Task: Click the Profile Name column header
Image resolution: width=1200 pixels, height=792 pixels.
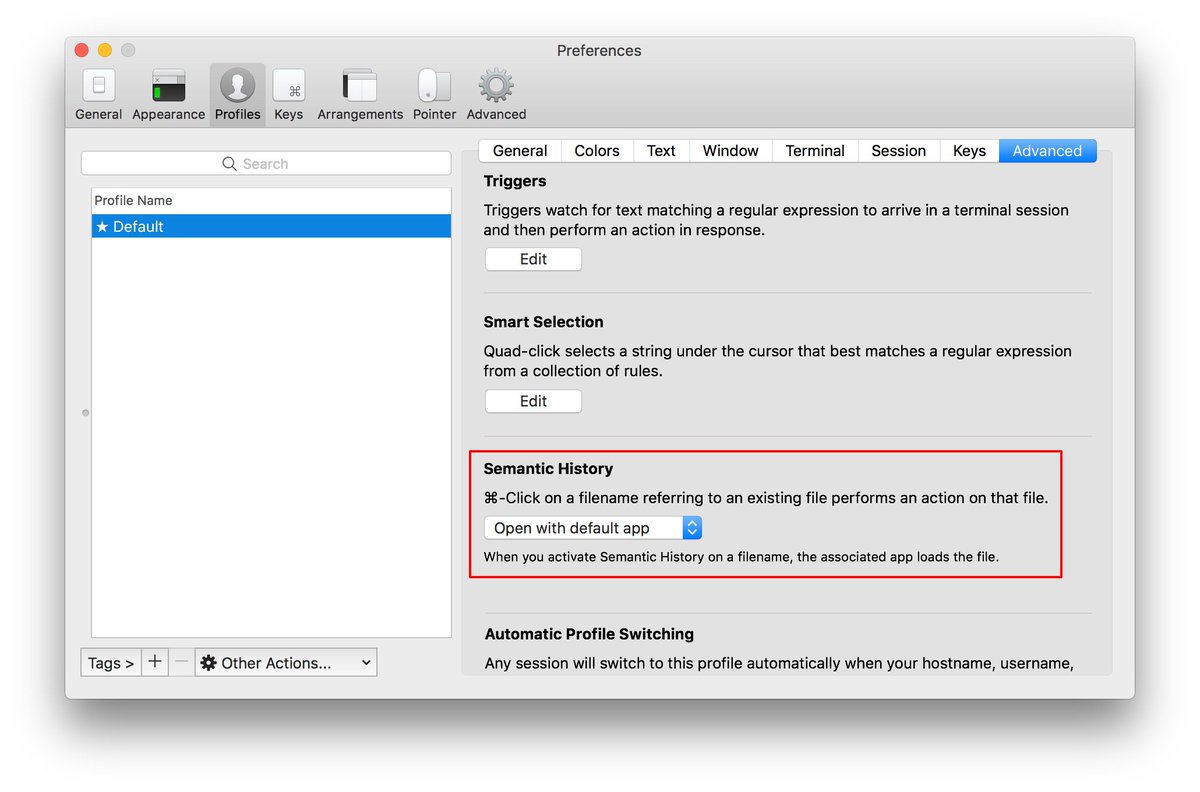Action: point(270,201)
